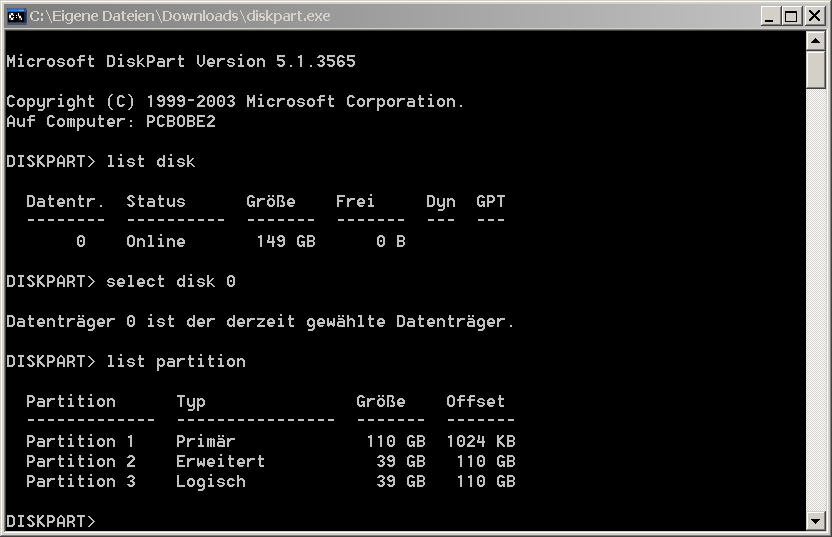Click the scrollbar up arrow
Screen dimensions: 832x537
(816, 41)
